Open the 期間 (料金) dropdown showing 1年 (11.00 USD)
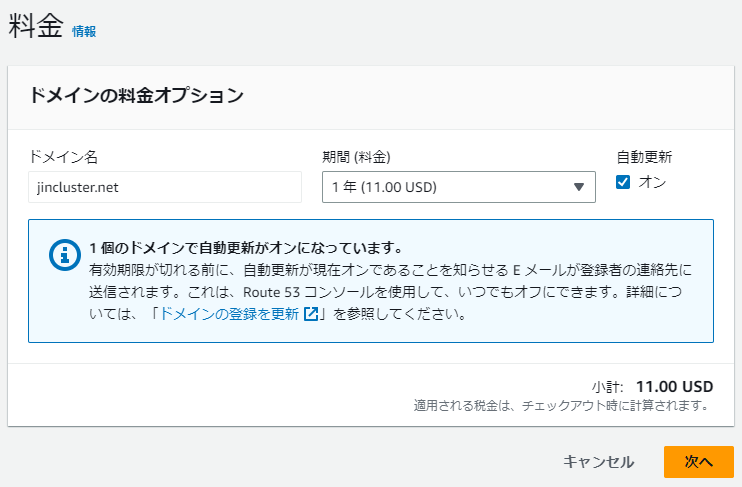This screenshot has height=487, width=742. [458, 187]
